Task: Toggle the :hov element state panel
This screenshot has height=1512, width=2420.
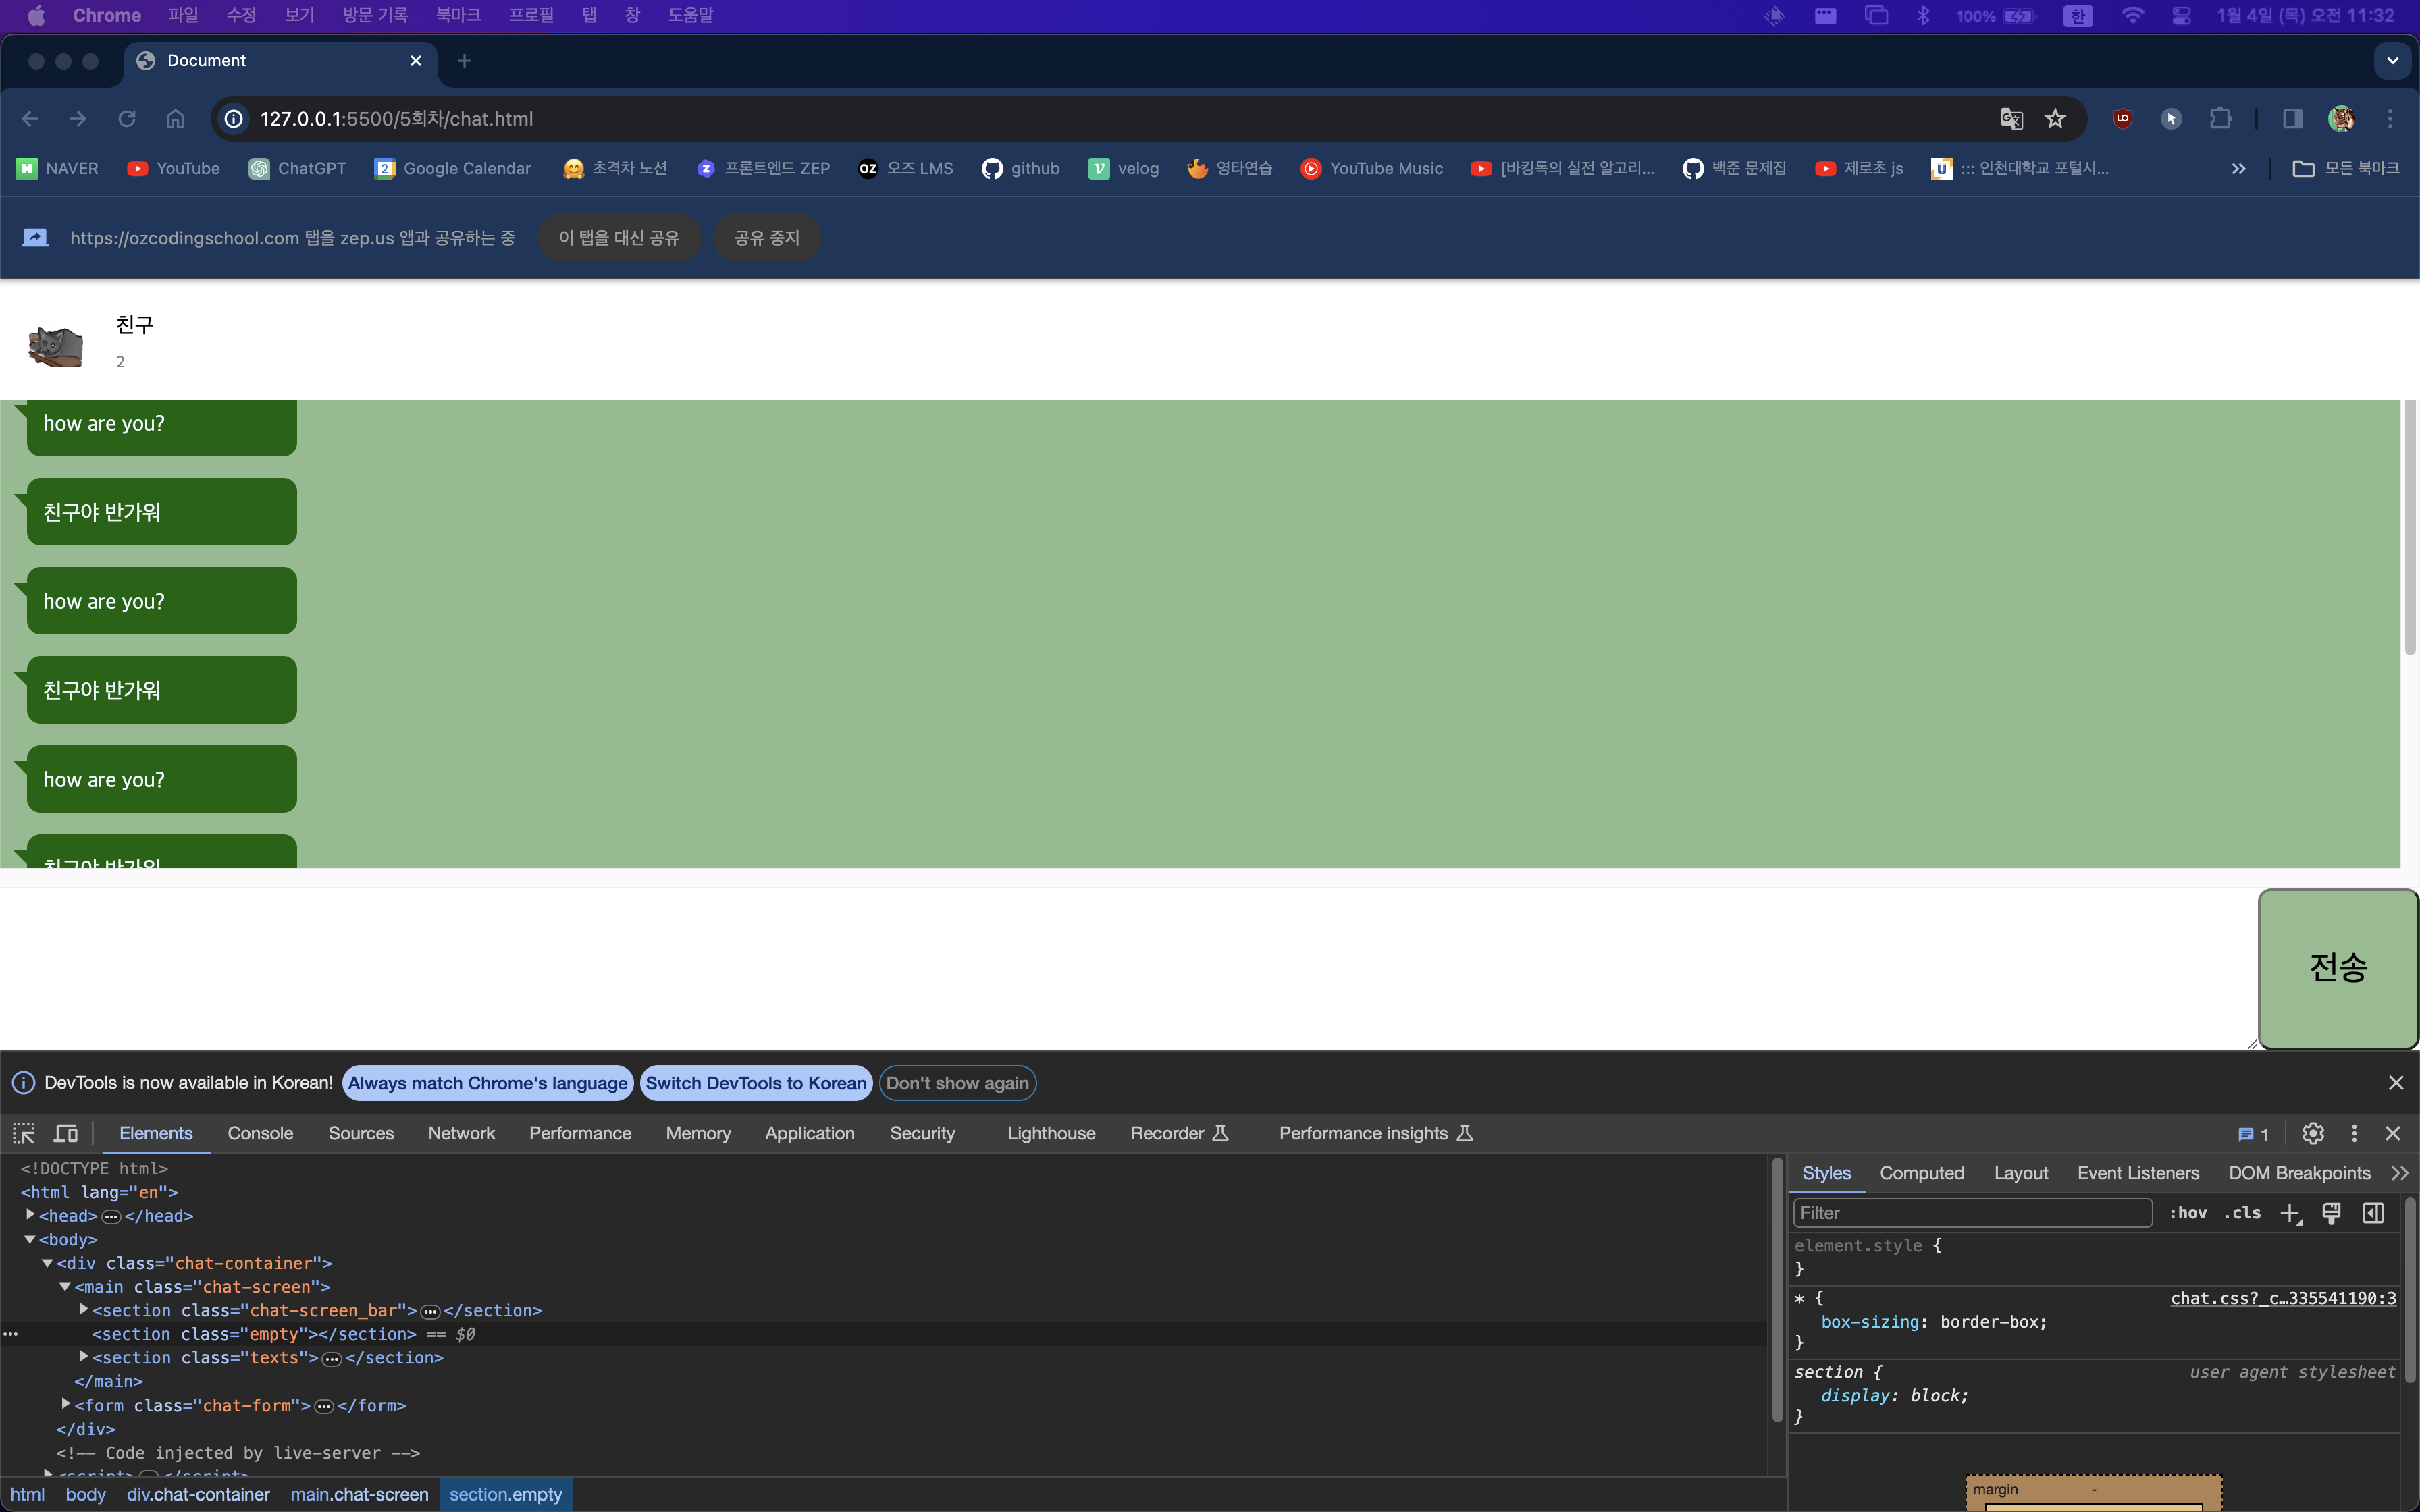Action: pos(2187,1213)
